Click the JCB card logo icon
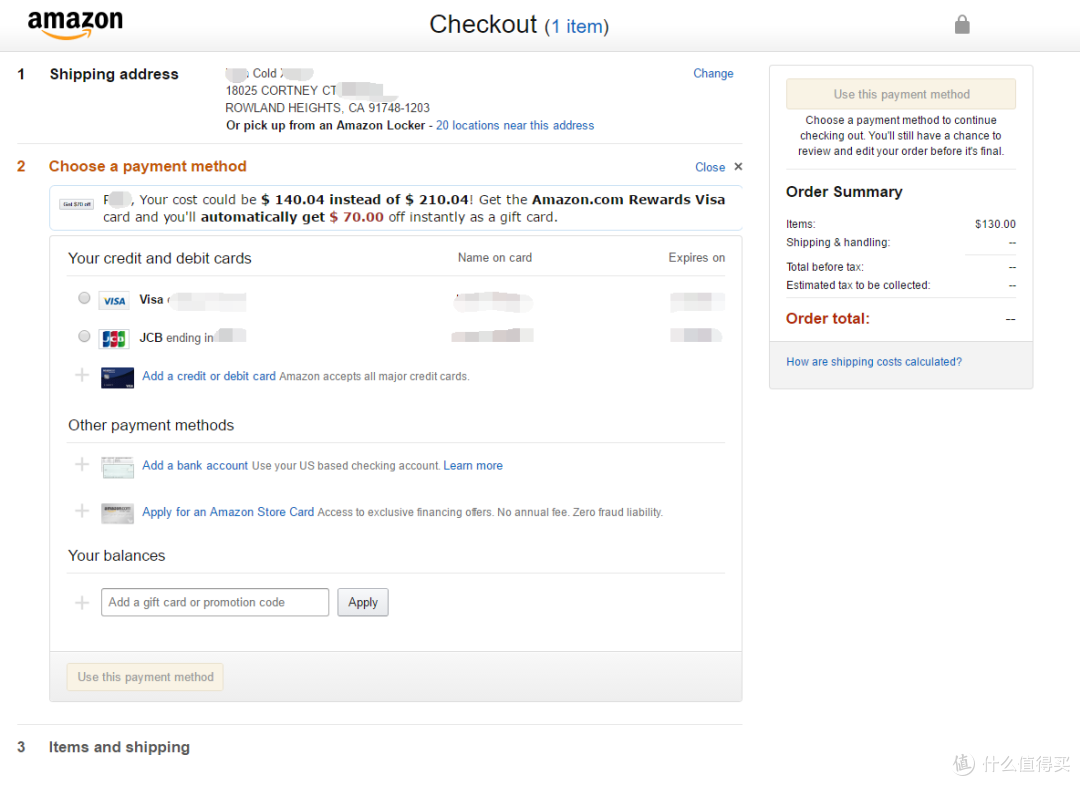This screenshot has height=786, width=1080. pos(114,338)
